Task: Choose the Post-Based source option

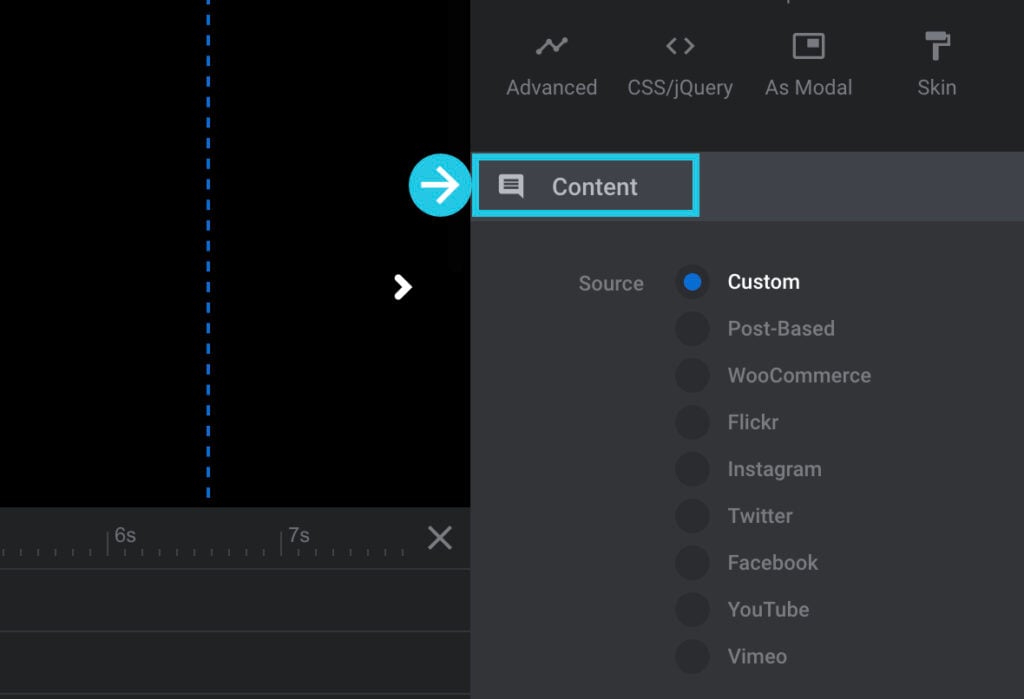Action: pos(693,329)
